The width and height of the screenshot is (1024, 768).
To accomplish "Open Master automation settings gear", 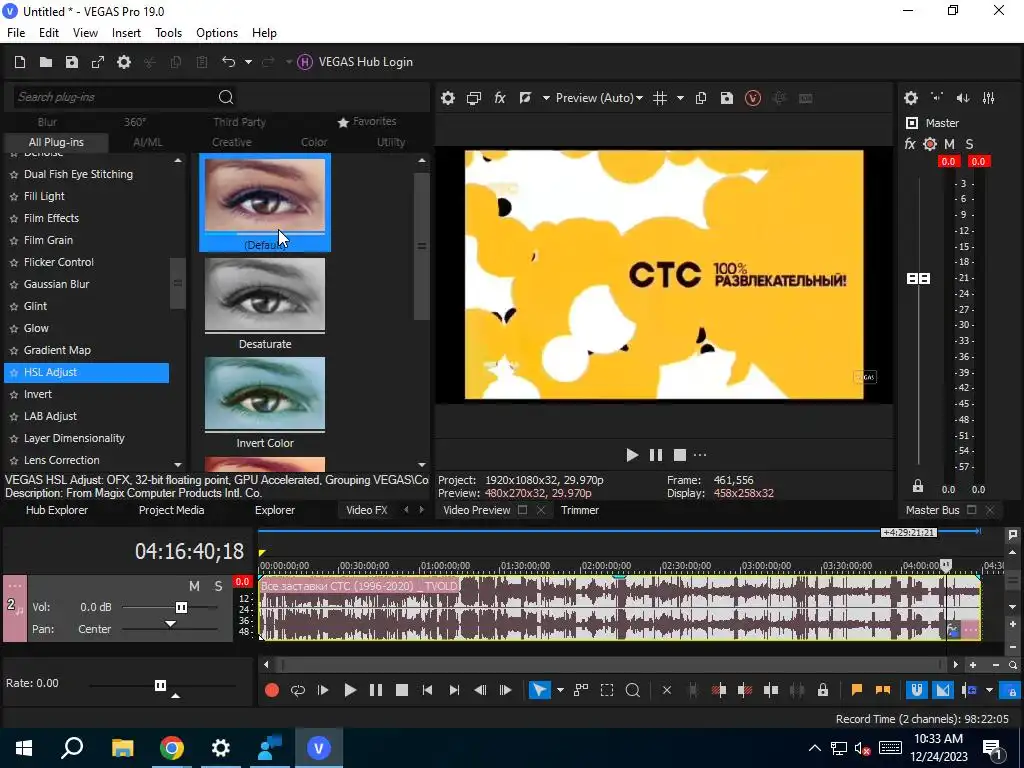I will tap(930, 144).
